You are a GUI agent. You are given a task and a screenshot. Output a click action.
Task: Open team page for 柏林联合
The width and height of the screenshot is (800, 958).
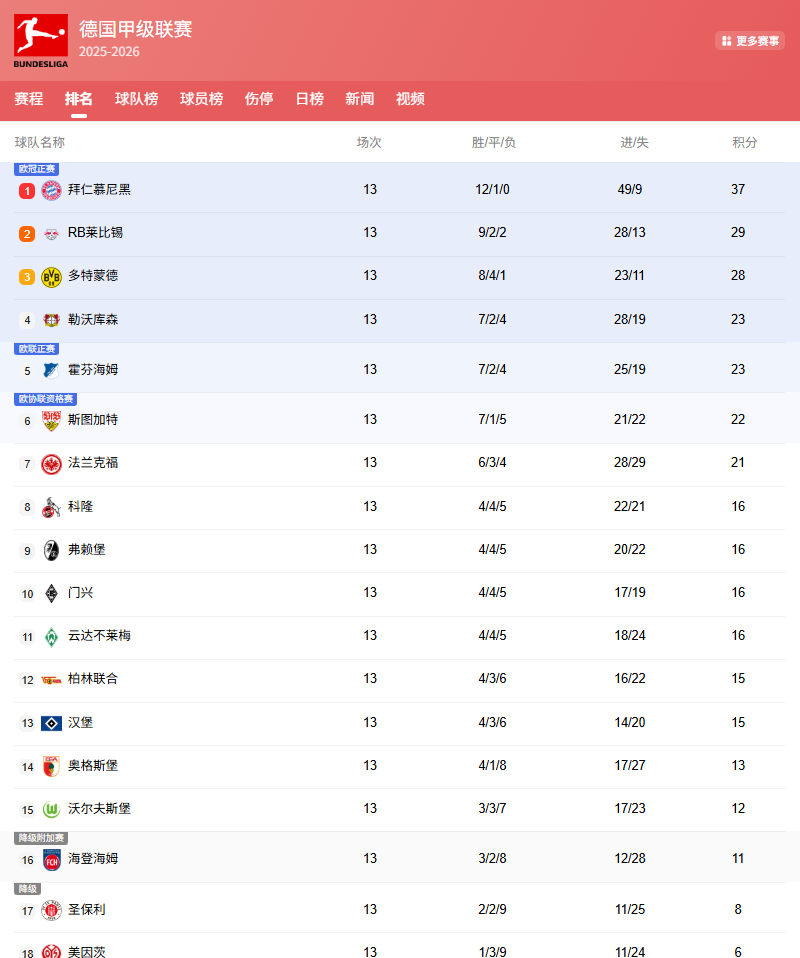(93, 679)
